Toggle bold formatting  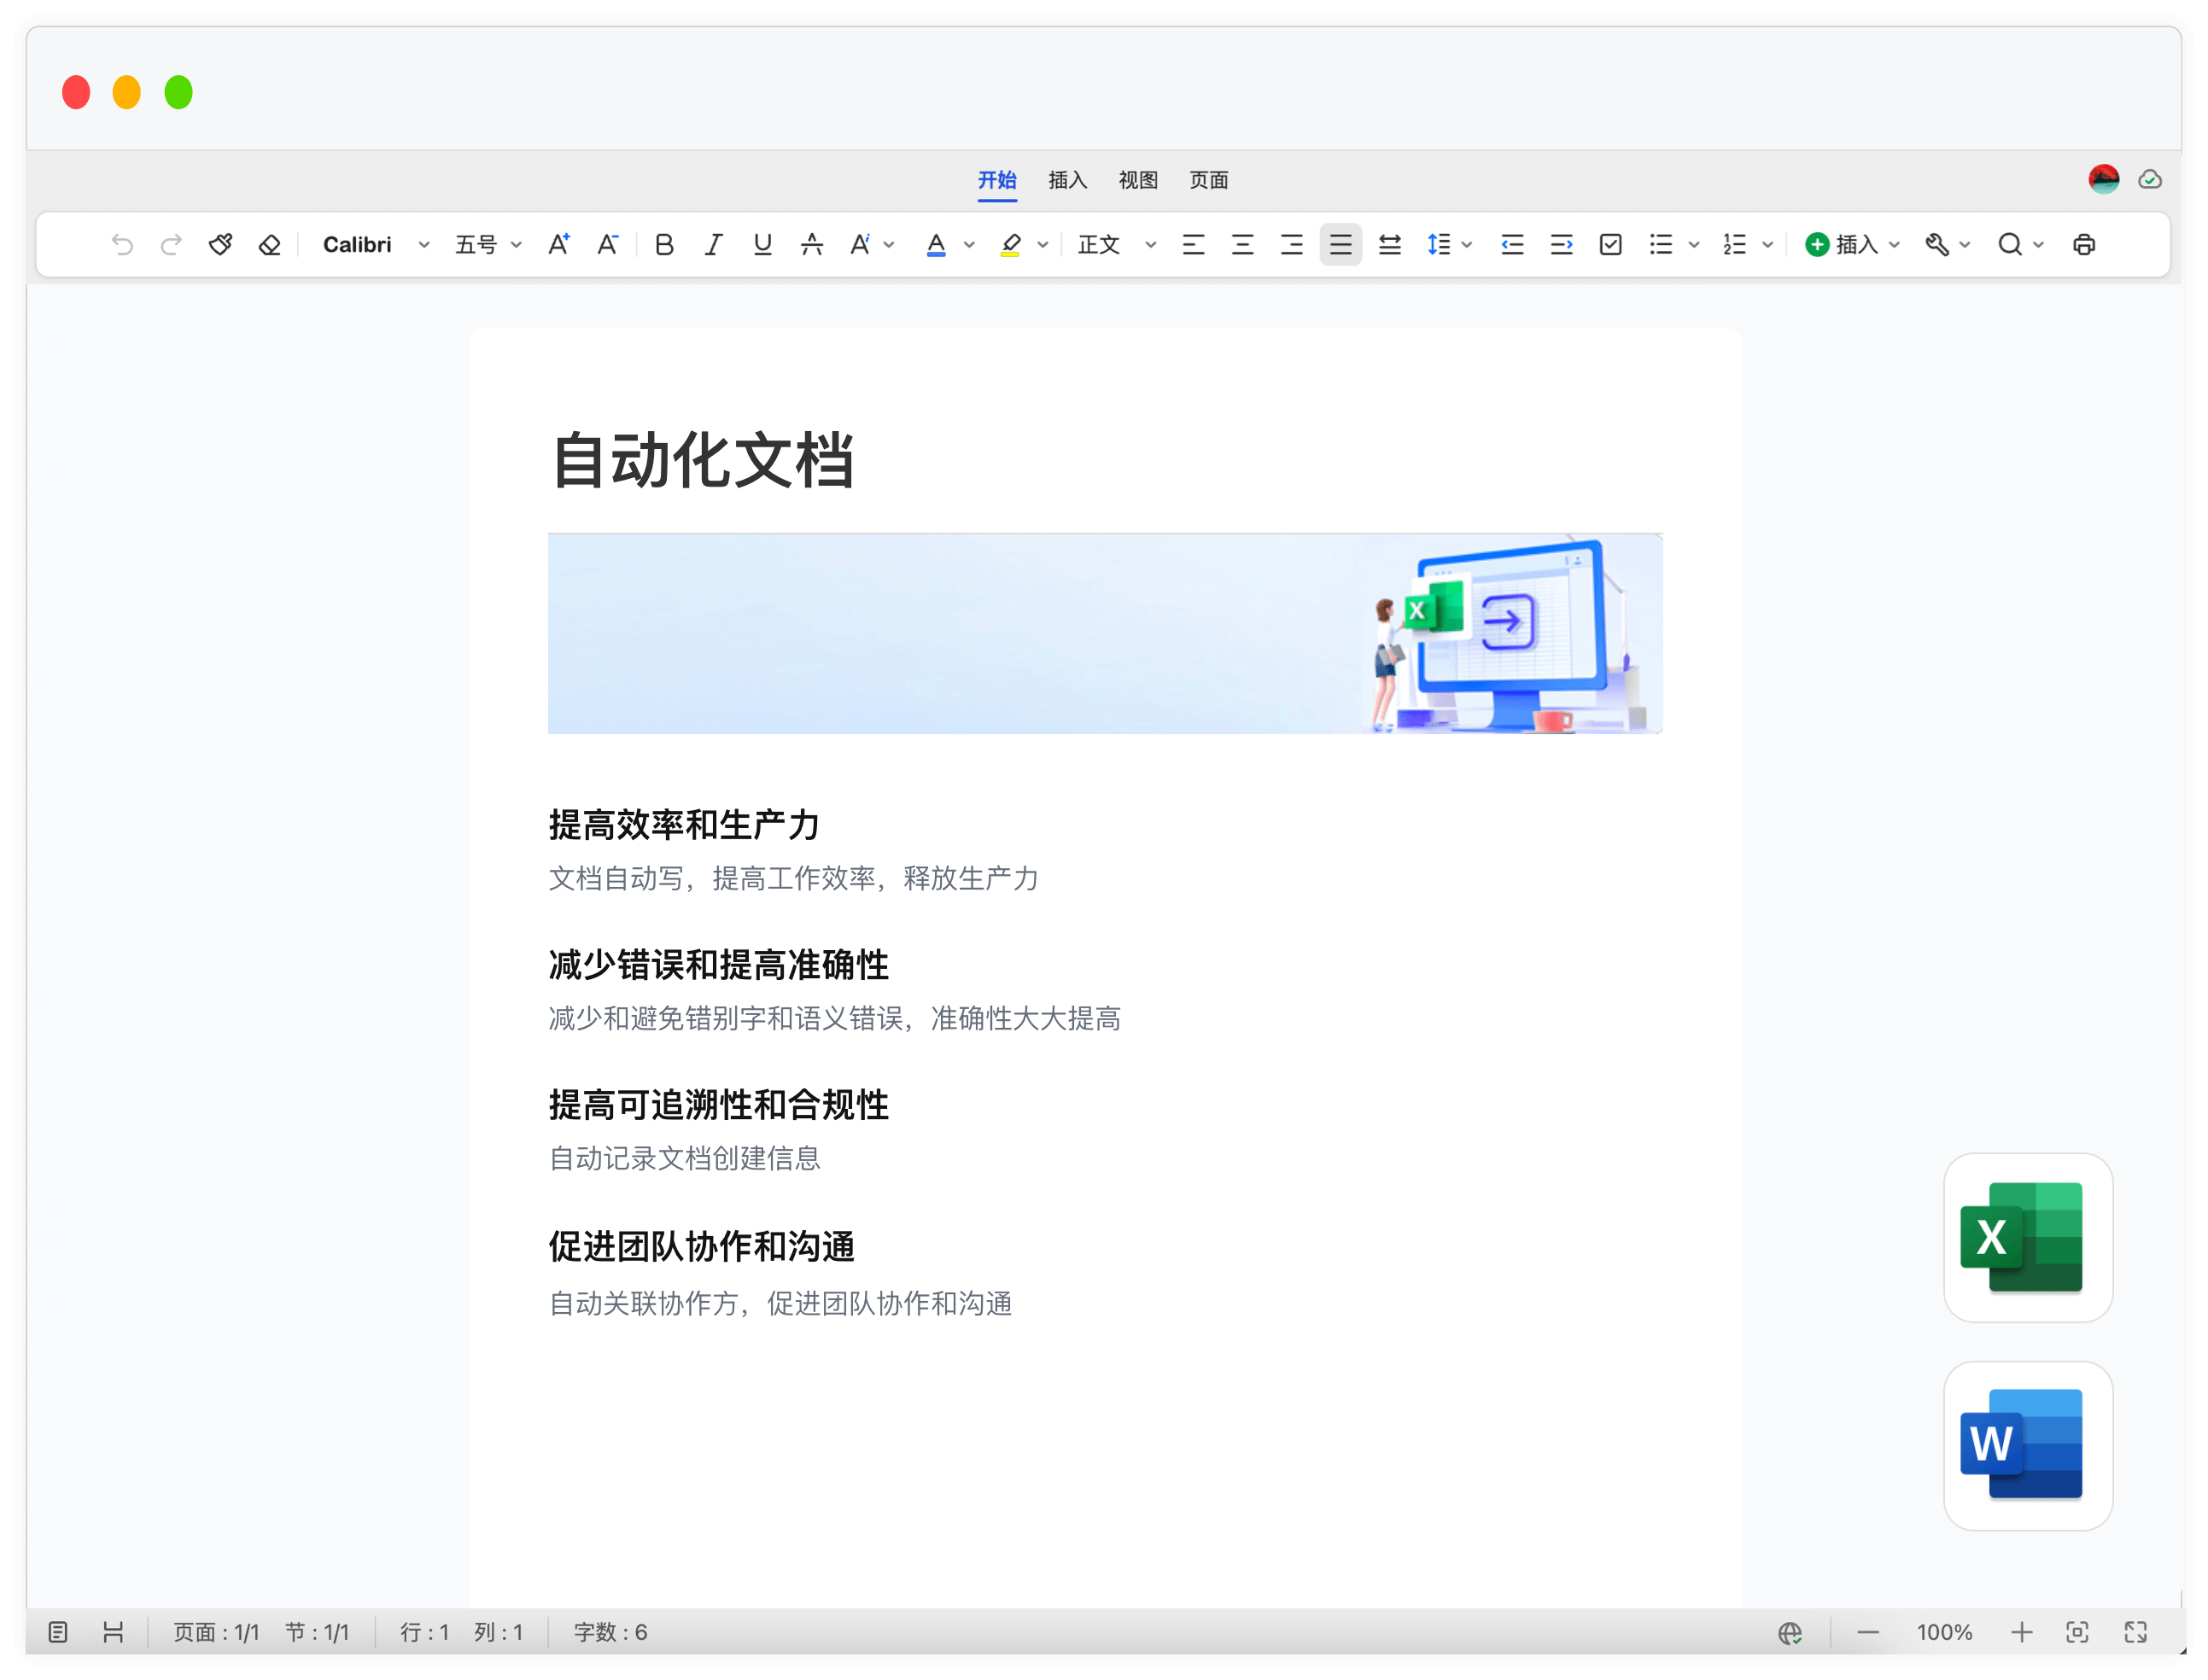click(664, 245)
